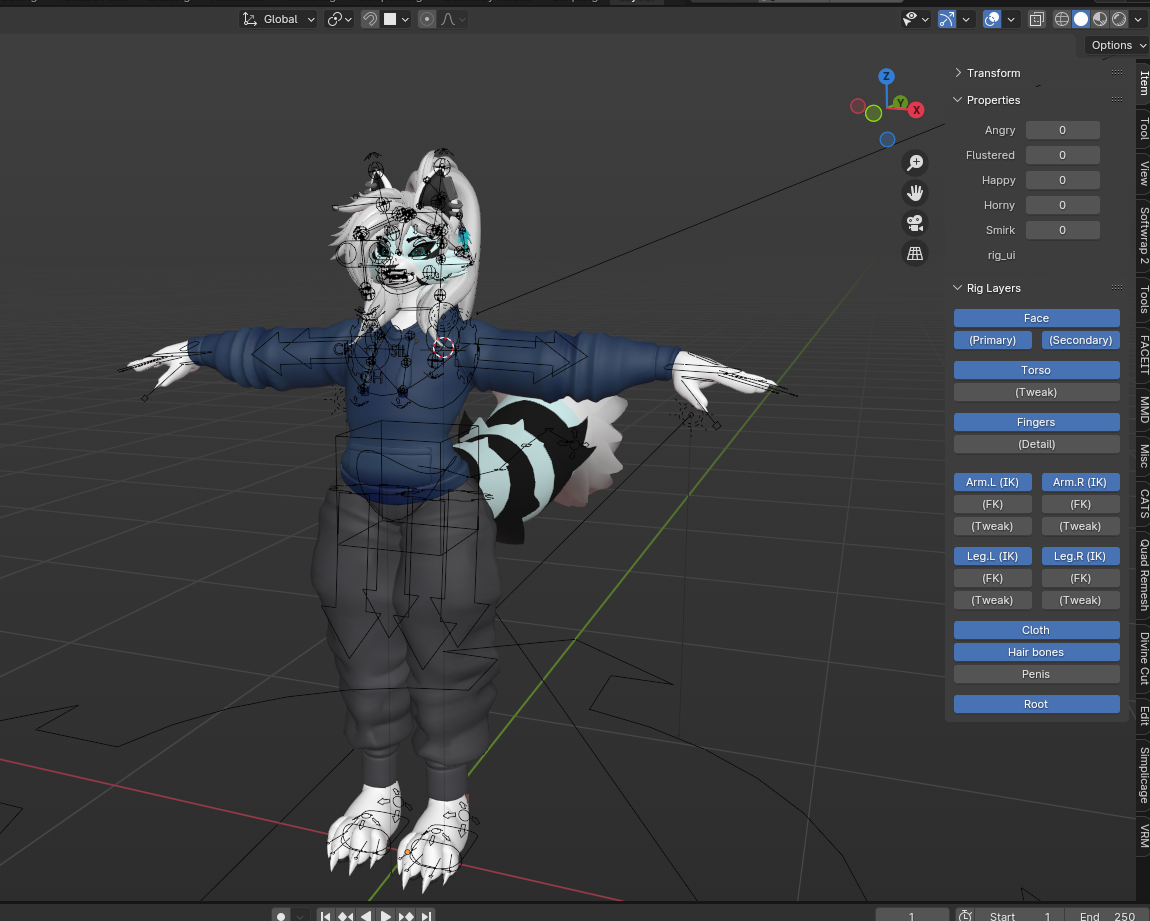
Task: Toggle the Arm.R (IK) layer
Action: (x=1080, y=482)
